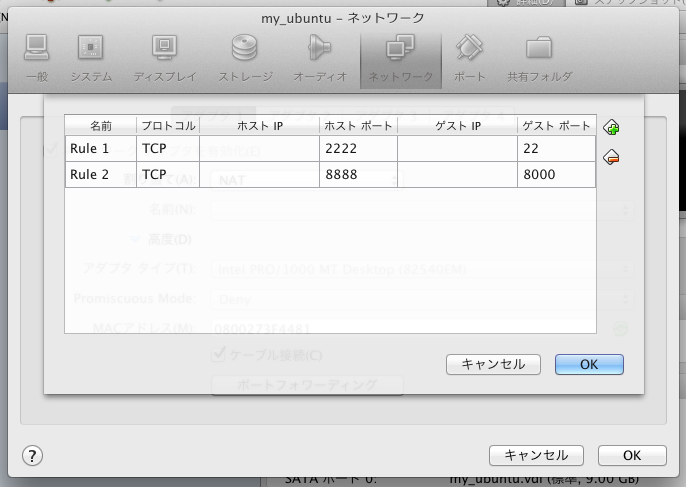Click guest port 8000 cell
The height and width of the screenshot is (487, 686).
556,175
